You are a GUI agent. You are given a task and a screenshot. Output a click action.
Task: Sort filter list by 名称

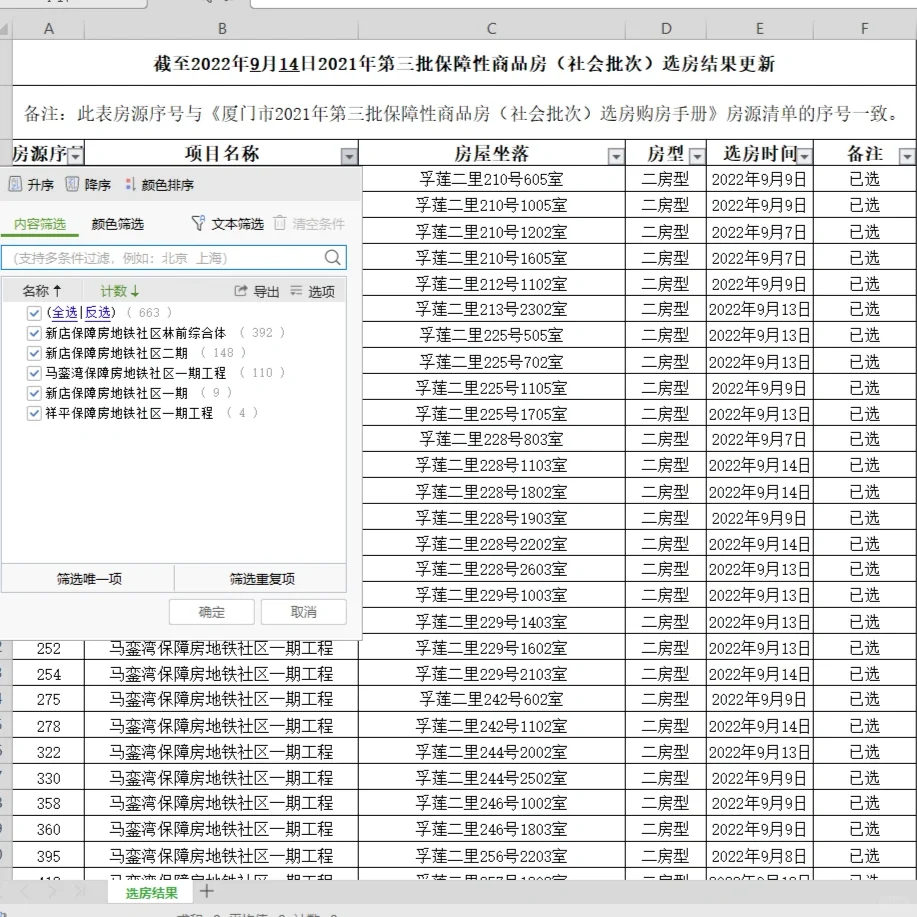[42, 291]
